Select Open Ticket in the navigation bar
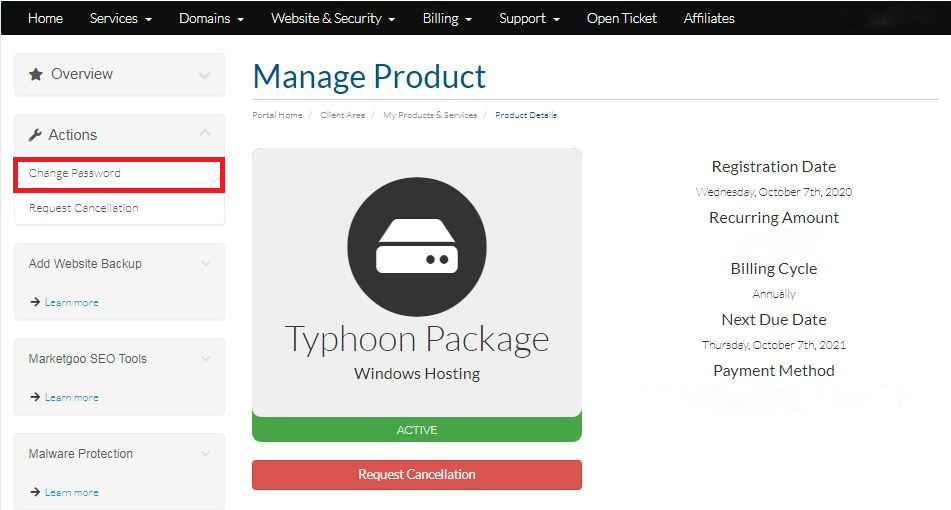Image resolution: width=951 pixels, height=510 pixels. click(x=621, y=18)
